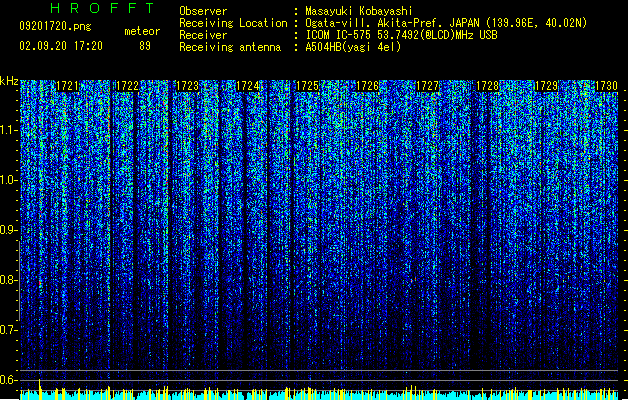Click the name Masayuki Kobayashi
Viewport: 629px width, 400px height.
tap(359, 11)
